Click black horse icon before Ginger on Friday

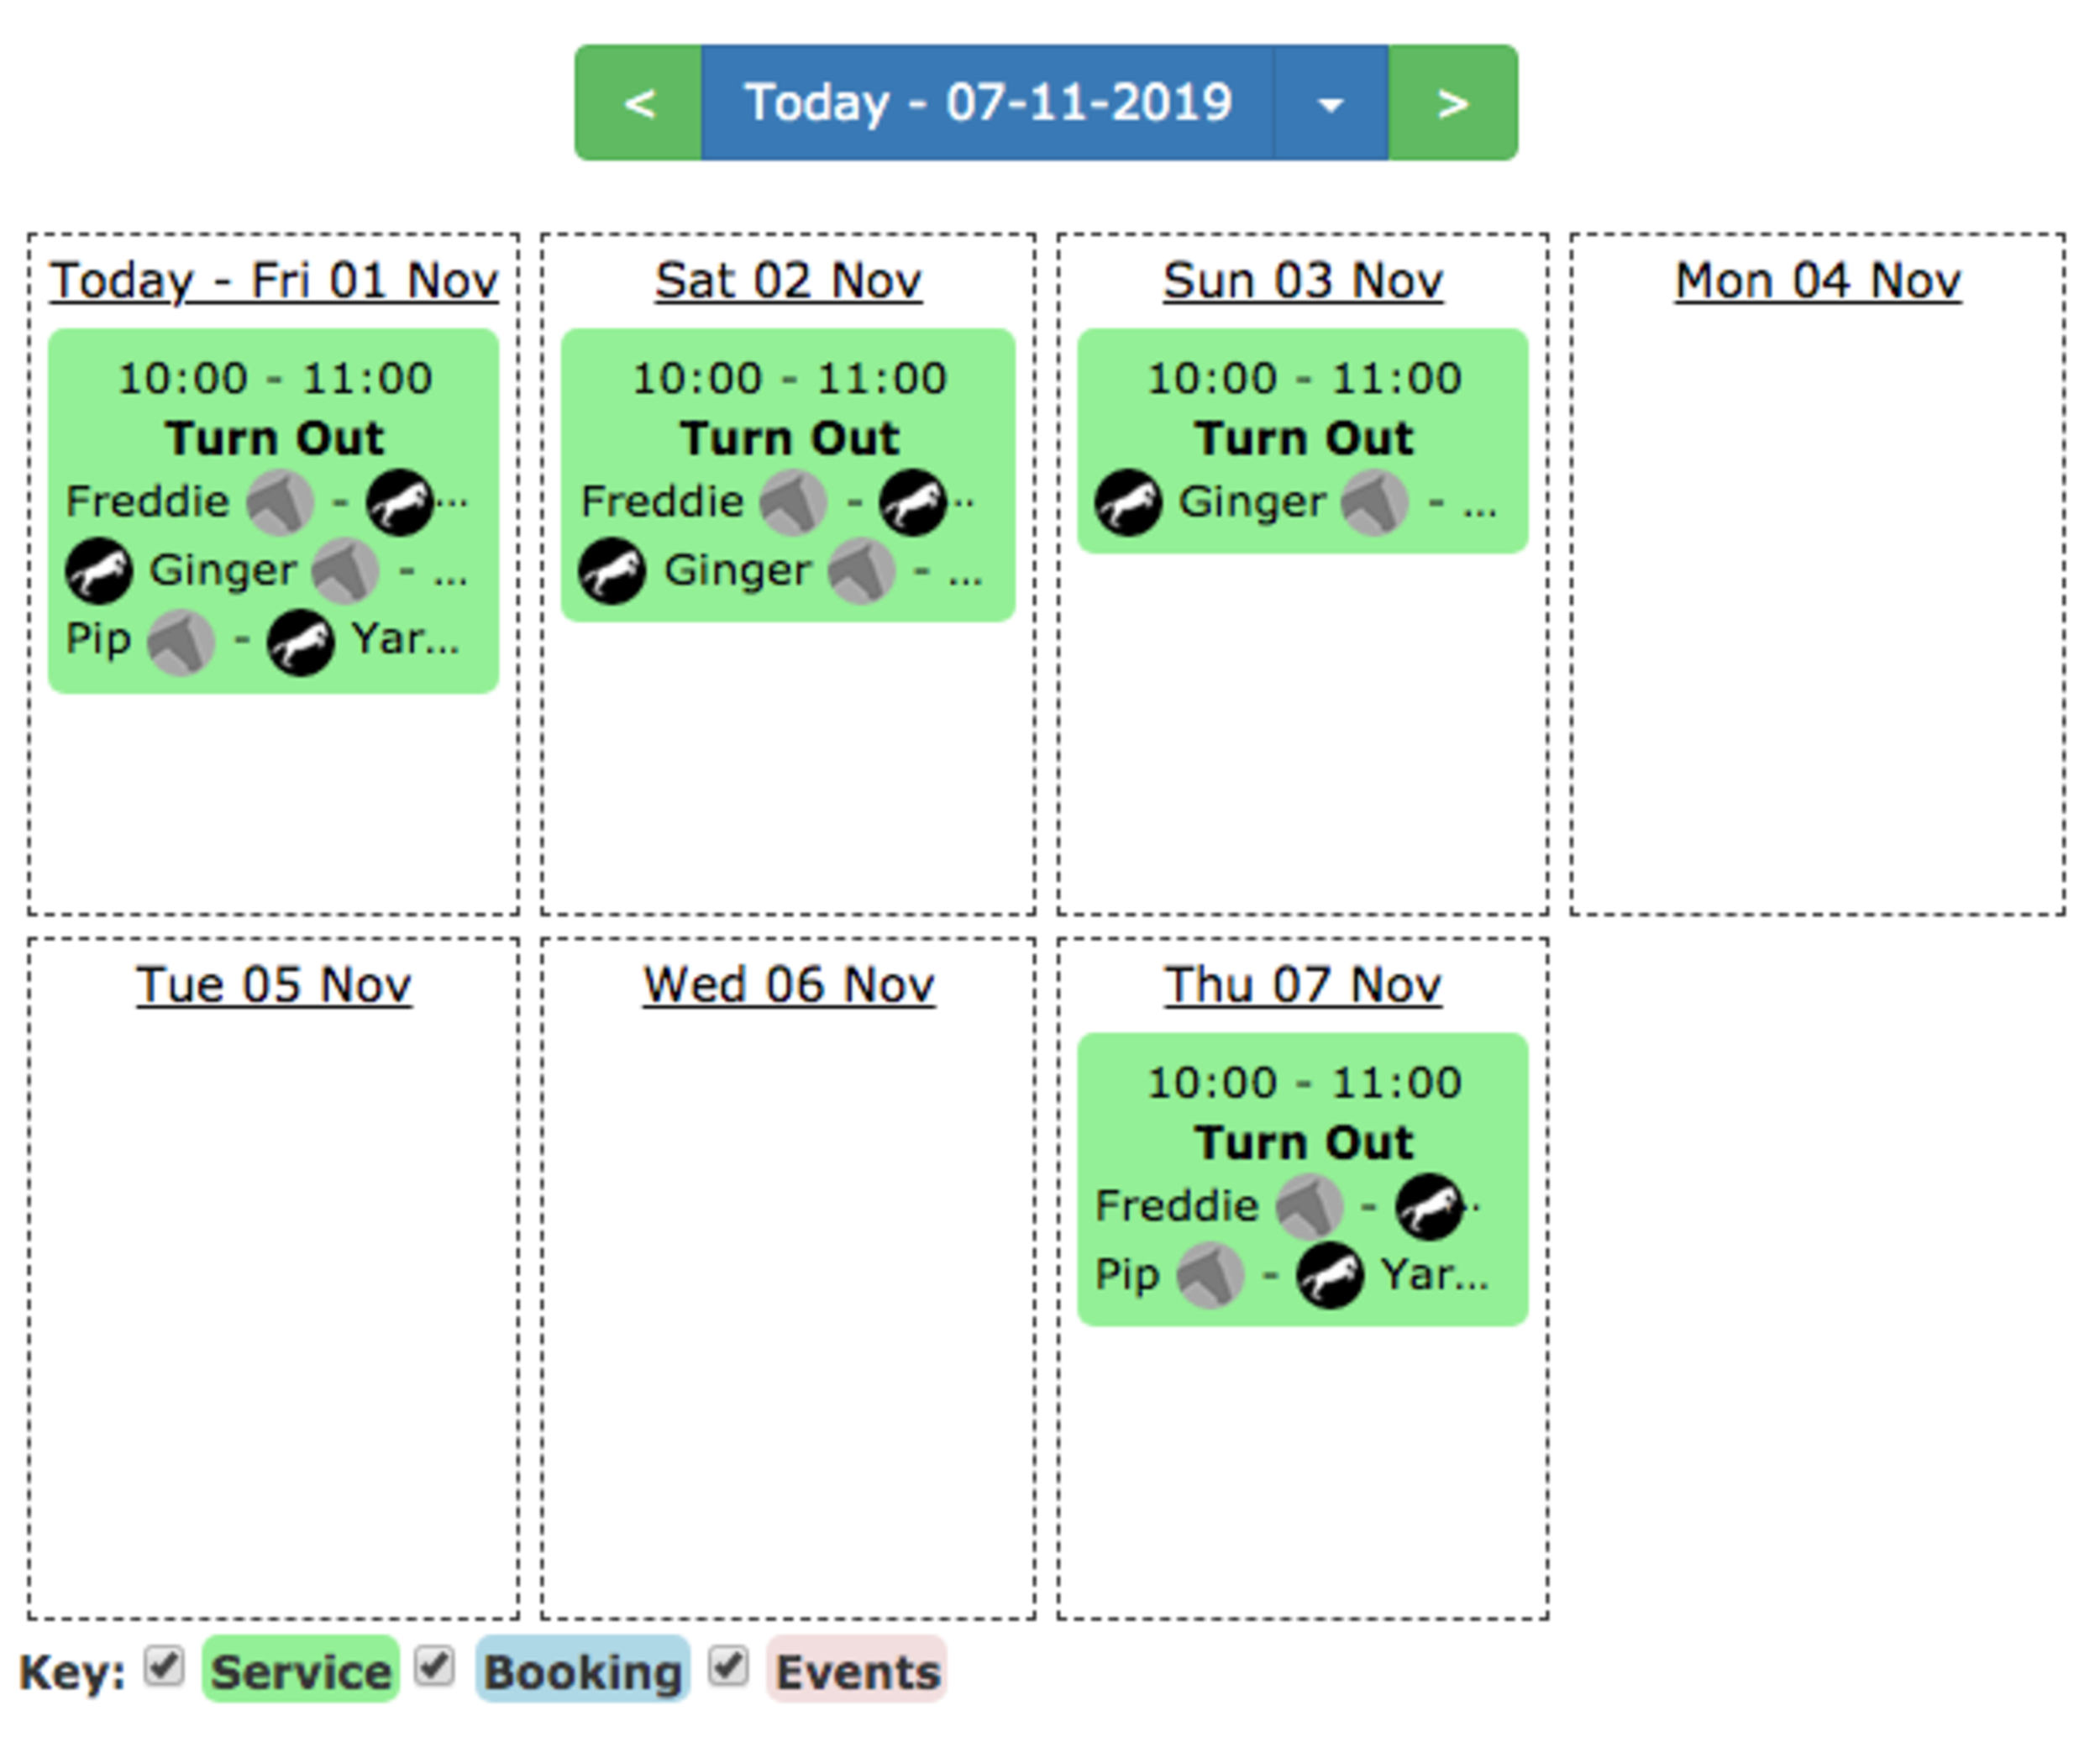[x=99, y=571]
